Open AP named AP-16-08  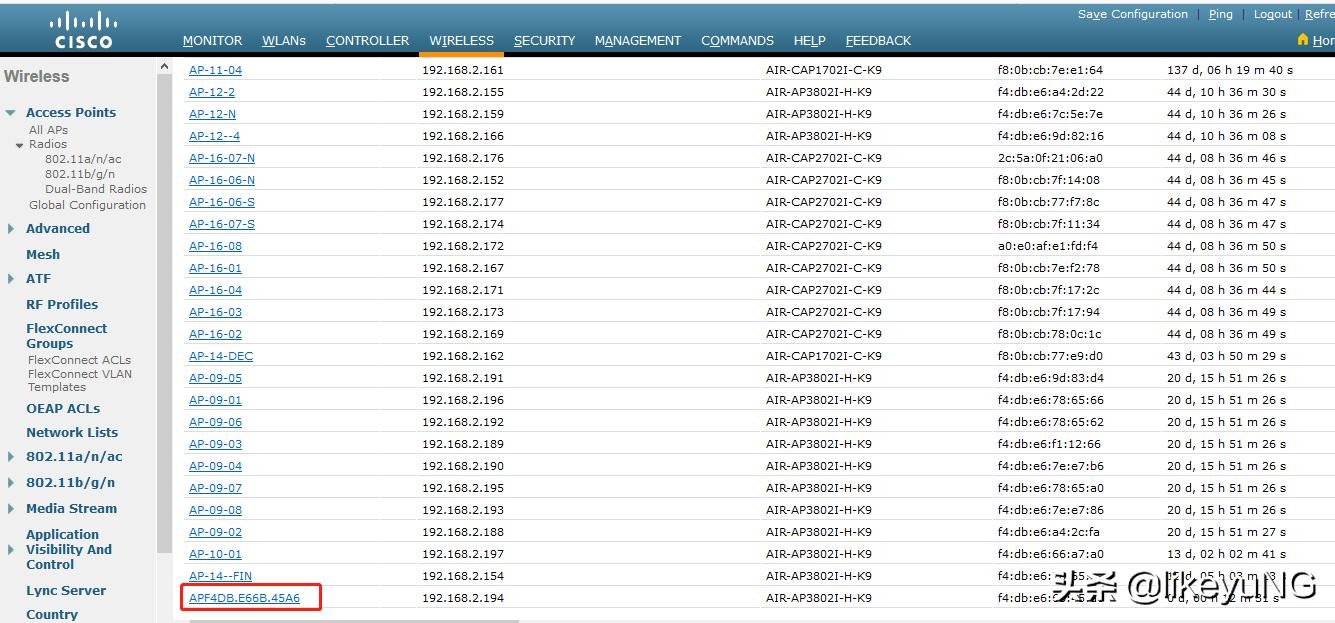click(215, 246)
